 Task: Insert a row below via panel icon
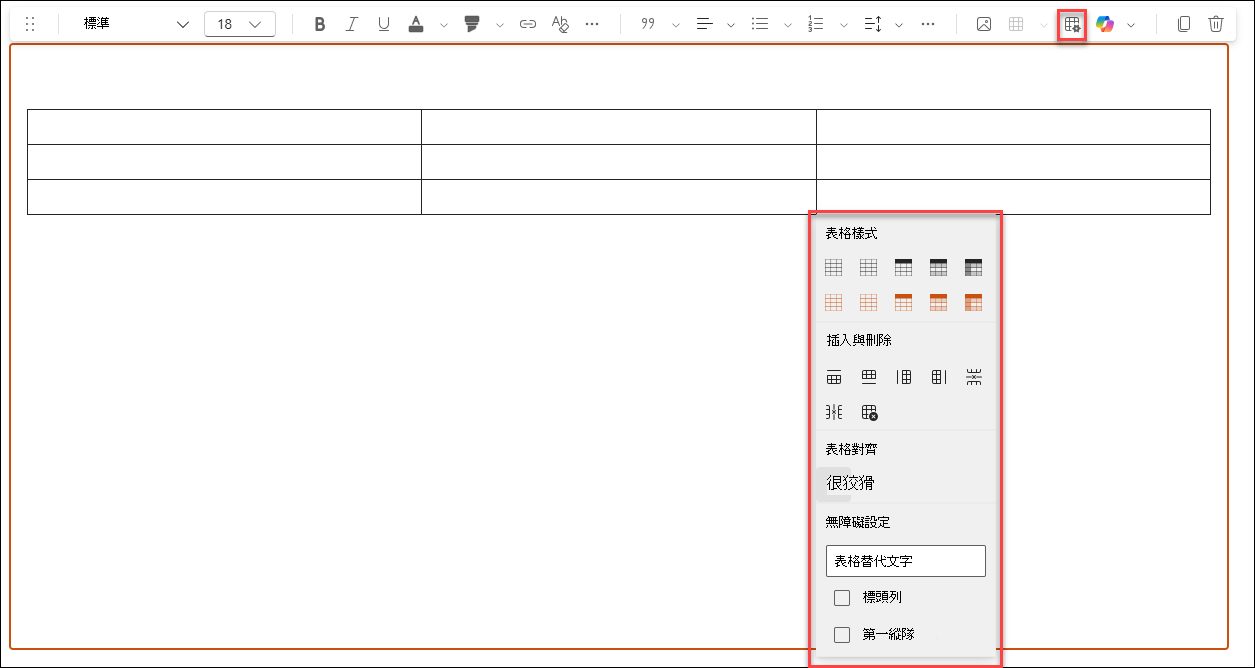coord(869,378)
